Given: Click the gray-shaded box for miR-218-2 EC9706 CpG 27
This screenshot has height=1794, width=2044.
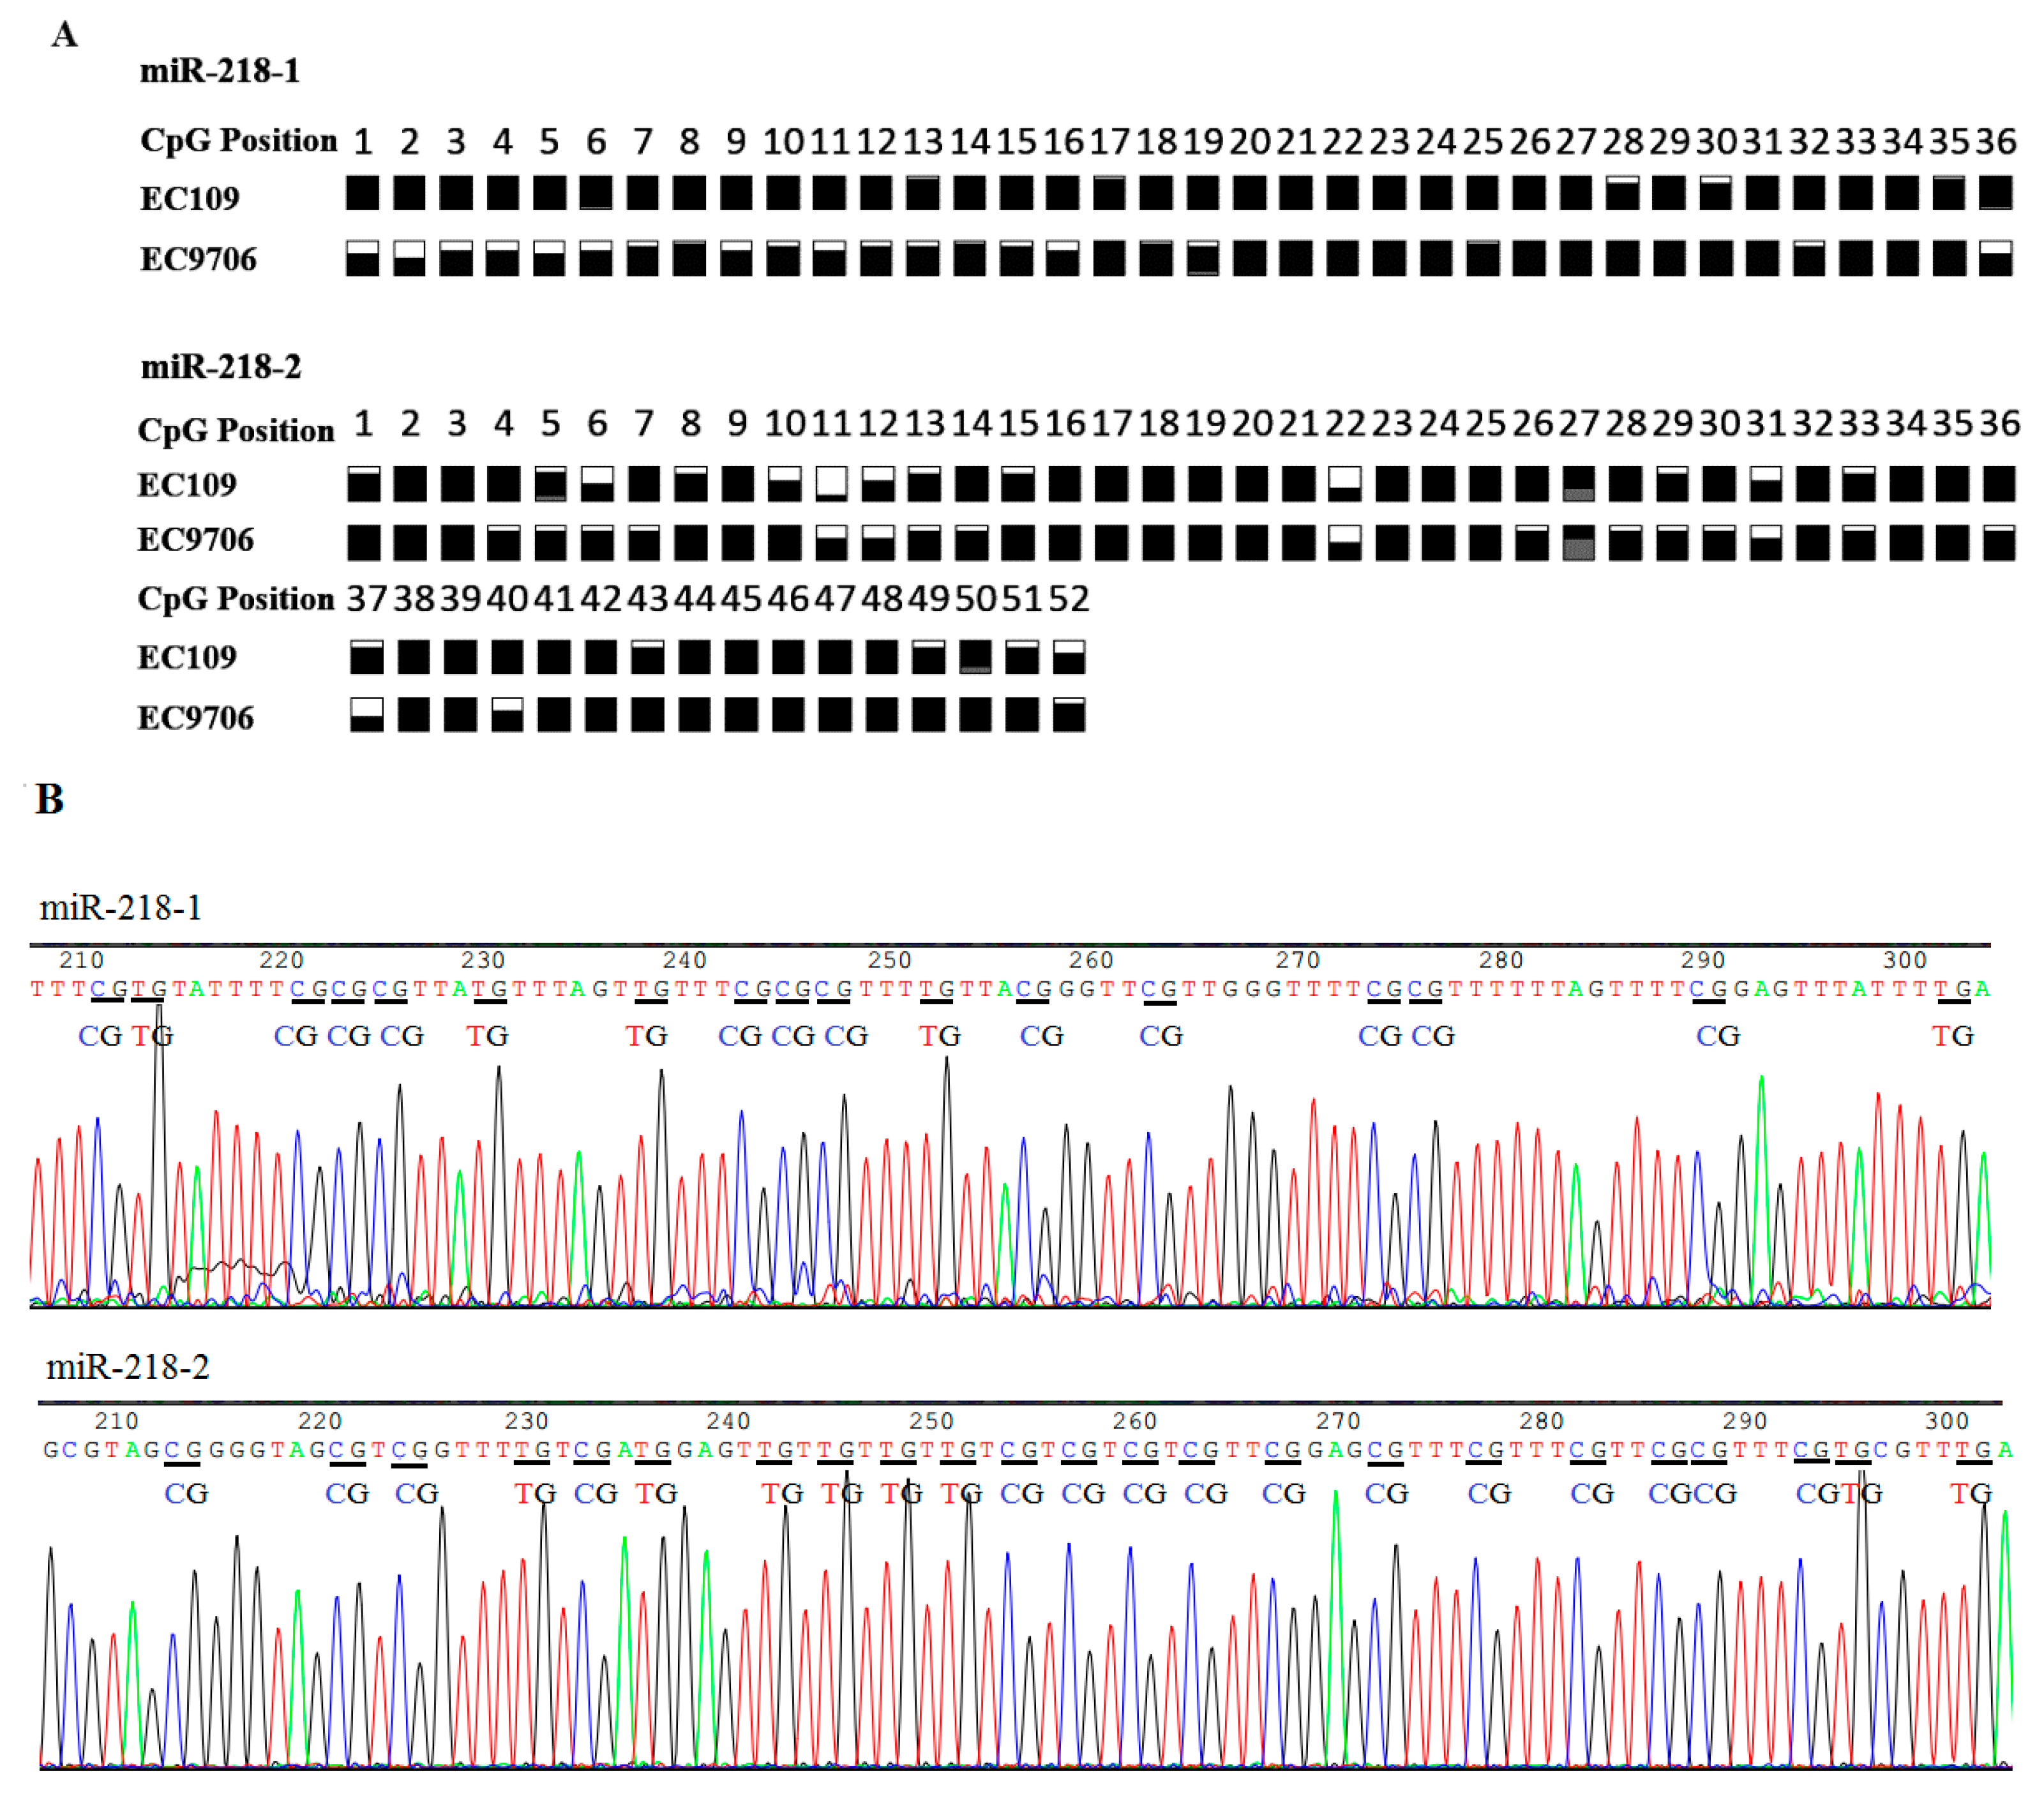Looking at the screenshot, I should pos(1578,544).
